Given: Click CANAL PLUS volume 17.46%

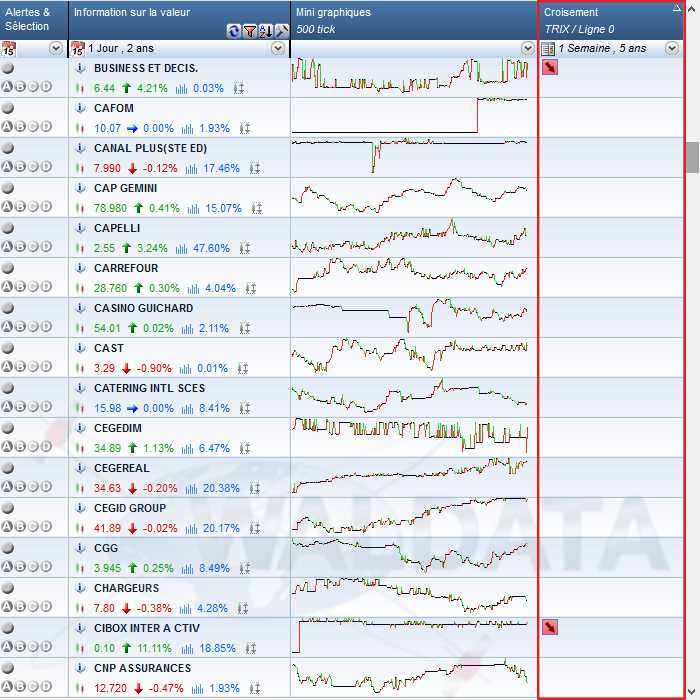Looking at the screenshot, I should [221, 168].
